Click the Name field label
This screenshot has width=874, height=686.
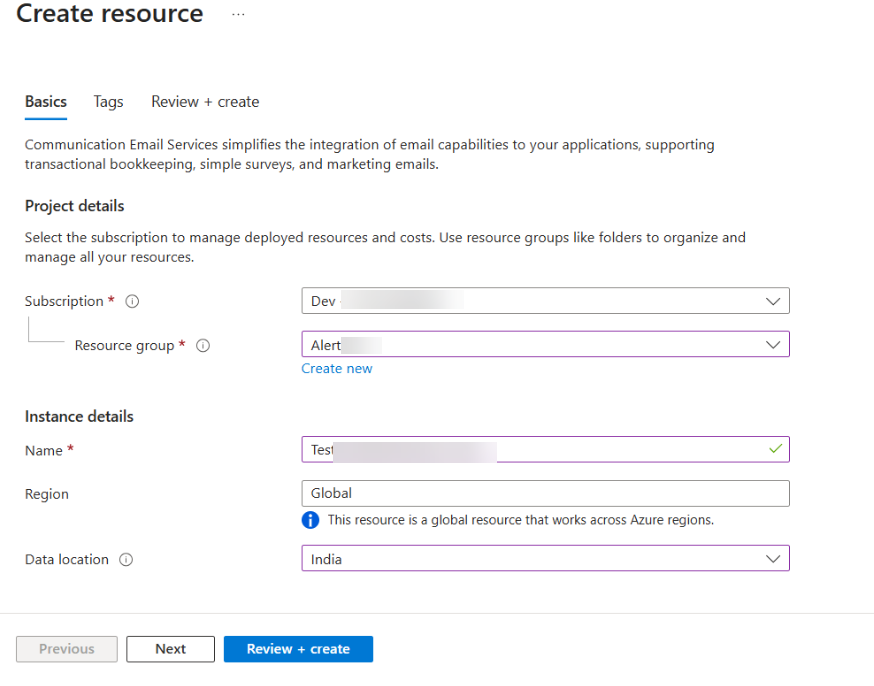(x=43, y=451)
